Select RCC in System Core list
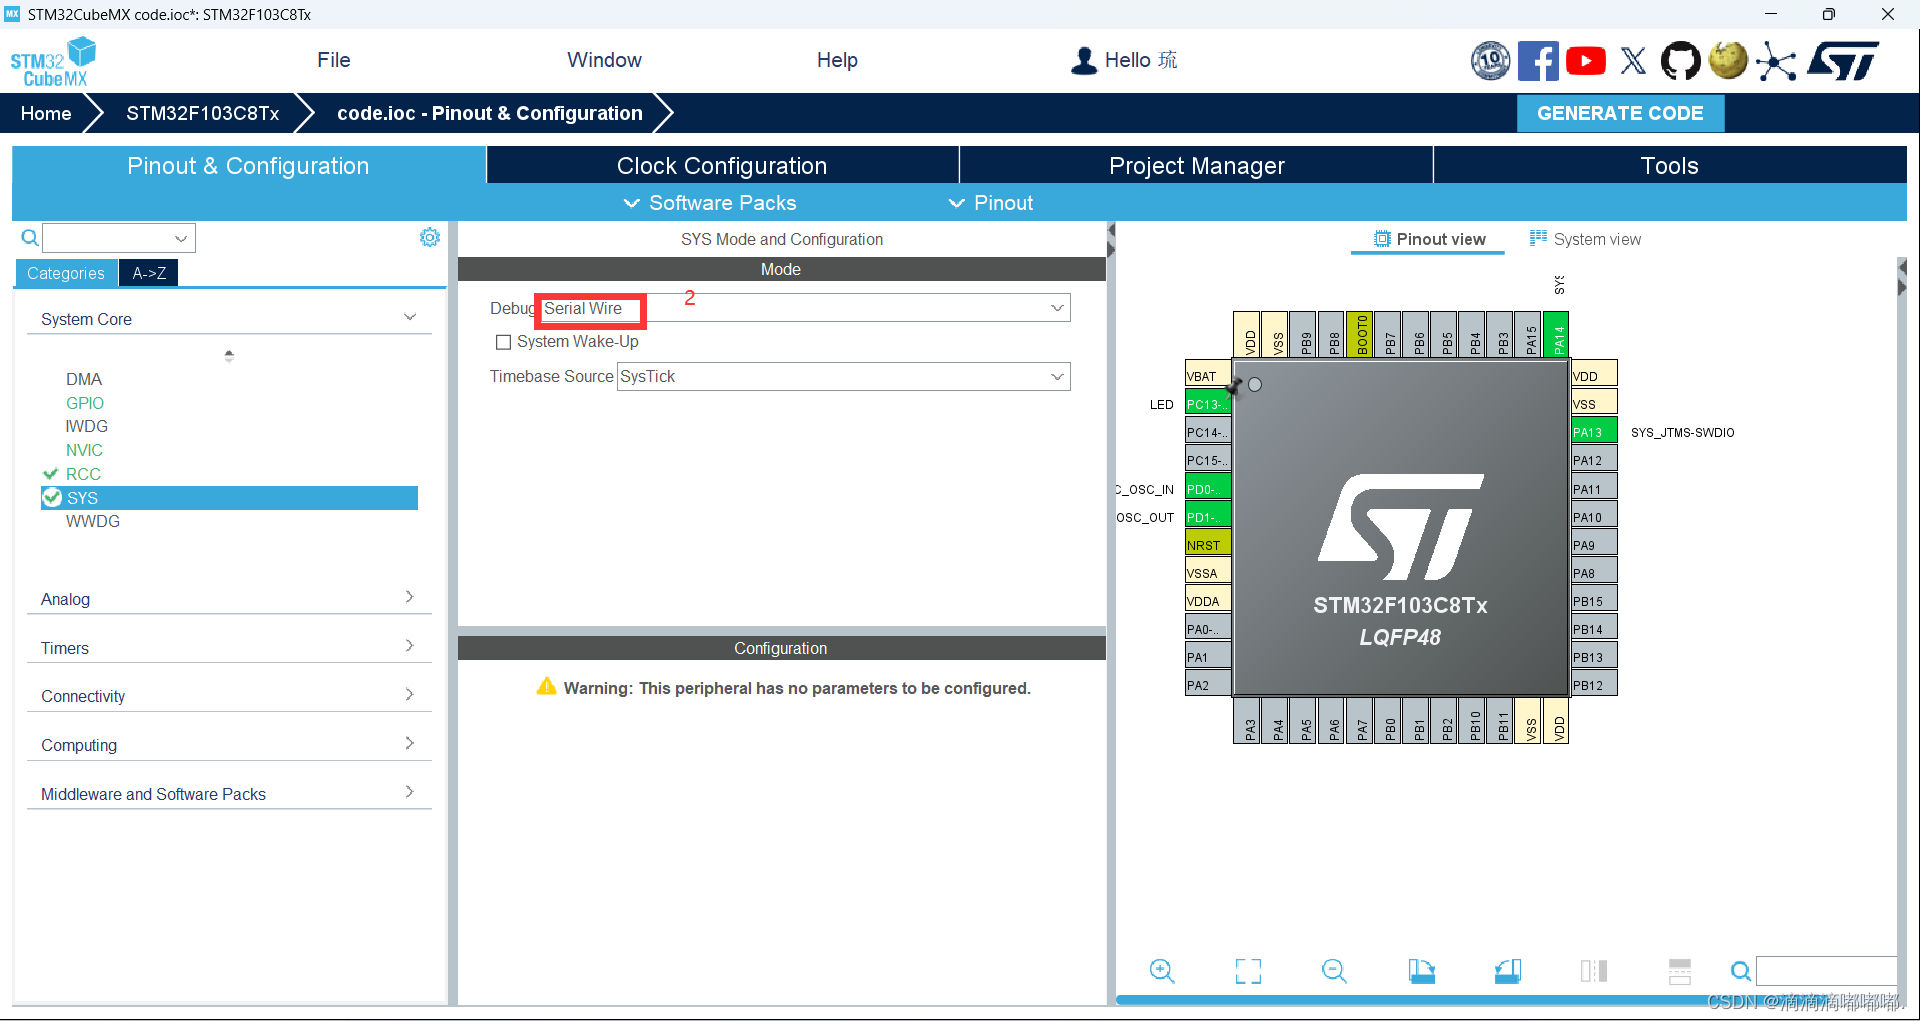Viewport: 1920px width, 1021px height. [83, 474]
